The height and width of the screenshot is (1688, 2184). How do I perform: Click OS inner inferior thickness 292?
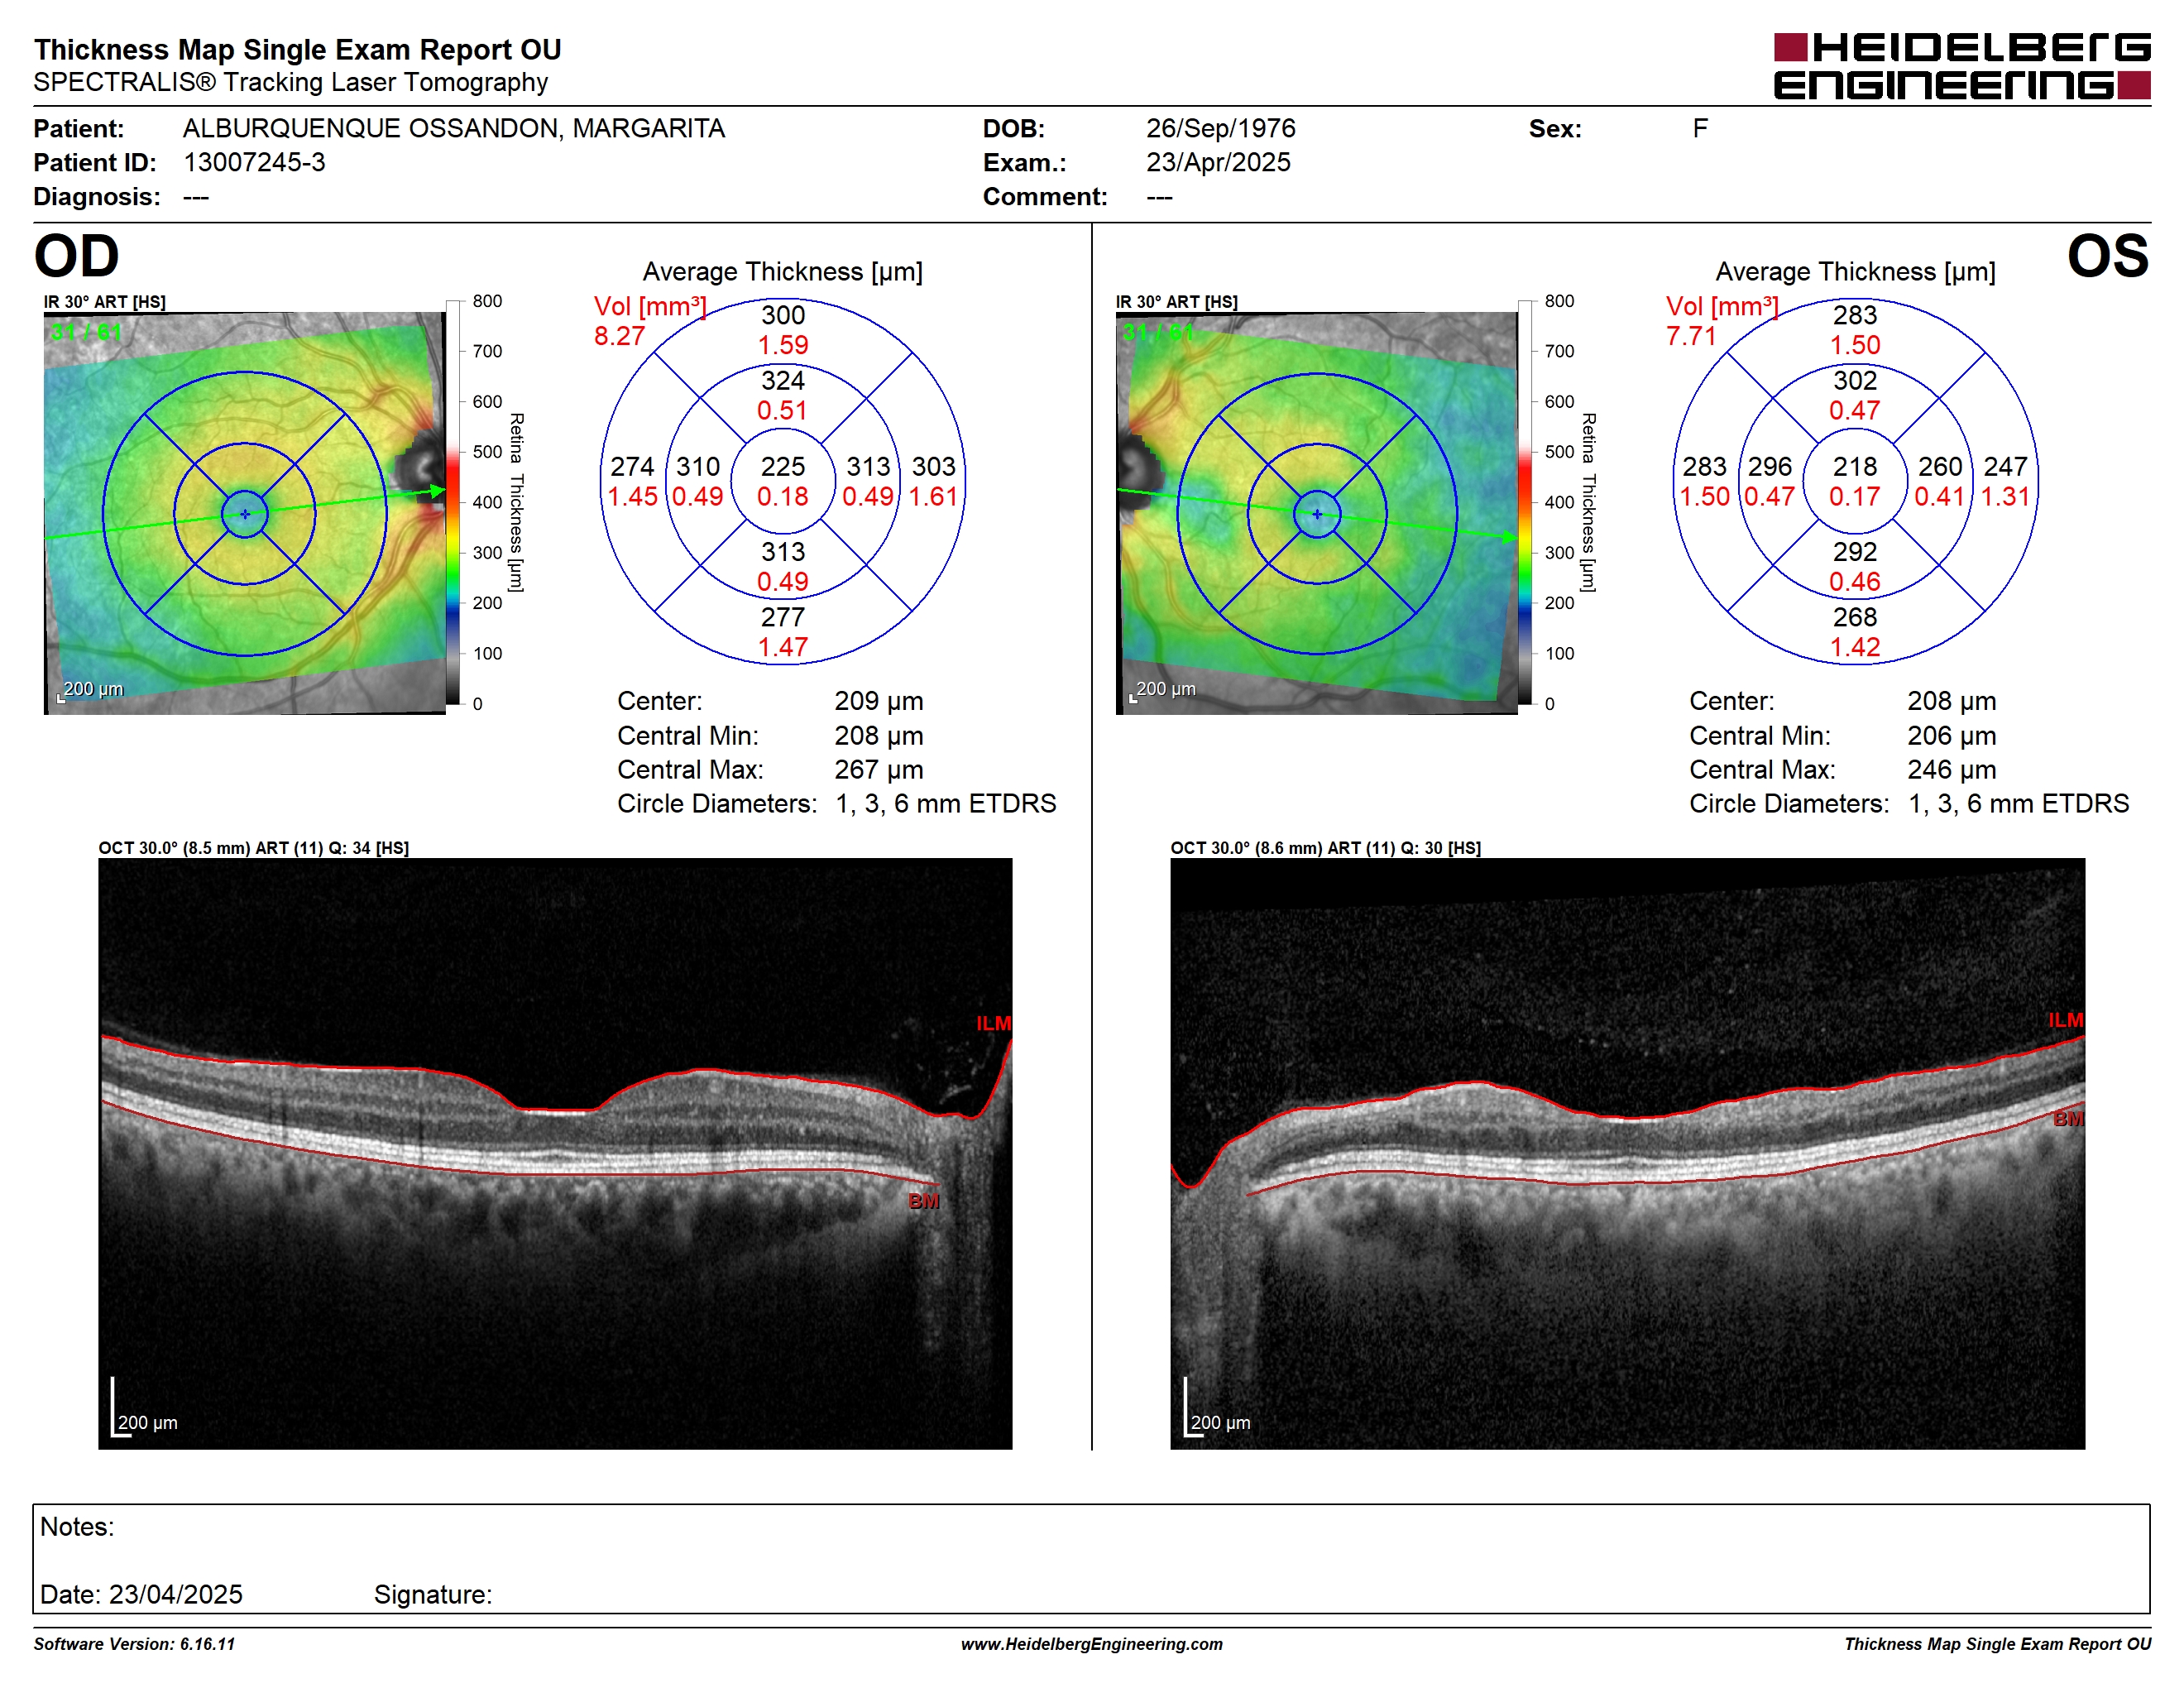click(1855, 552)
